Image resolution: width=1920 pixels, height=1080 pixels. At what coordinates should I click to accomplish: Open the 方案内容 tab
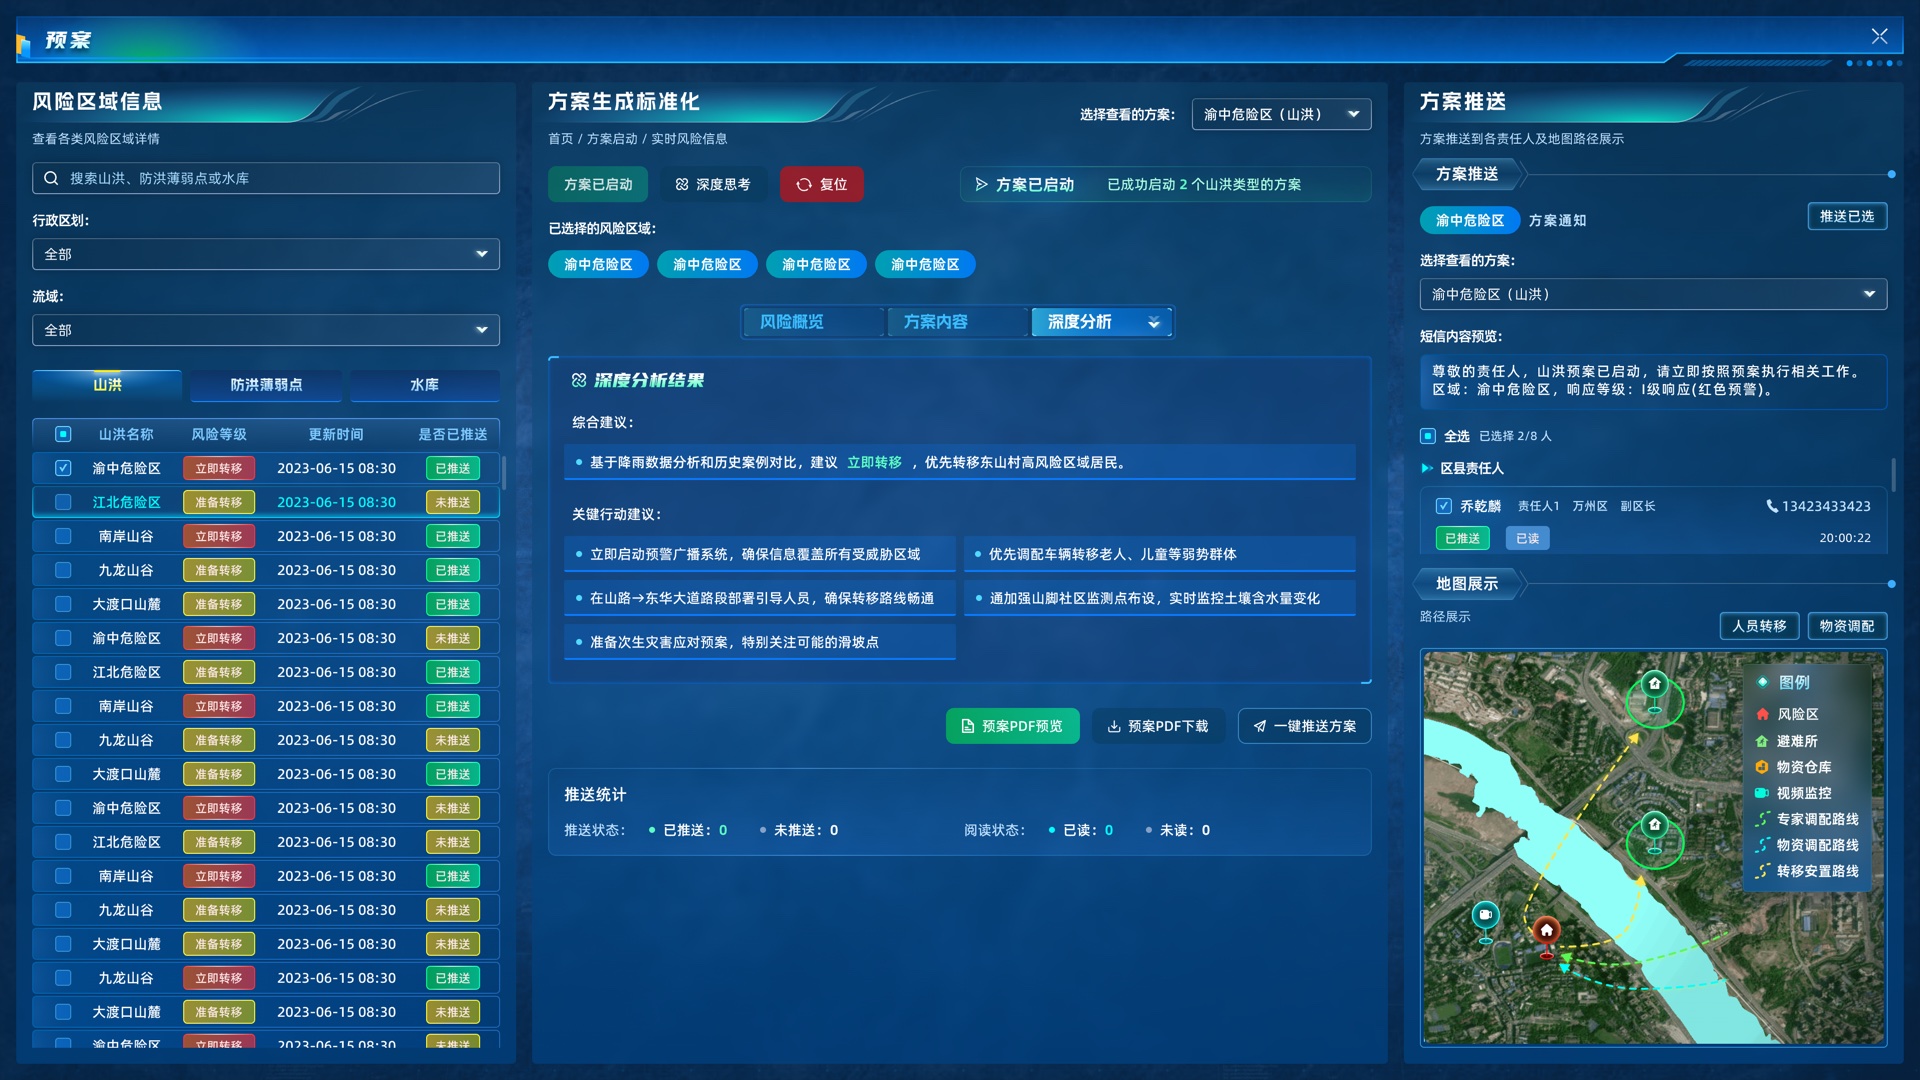[956, 322]
